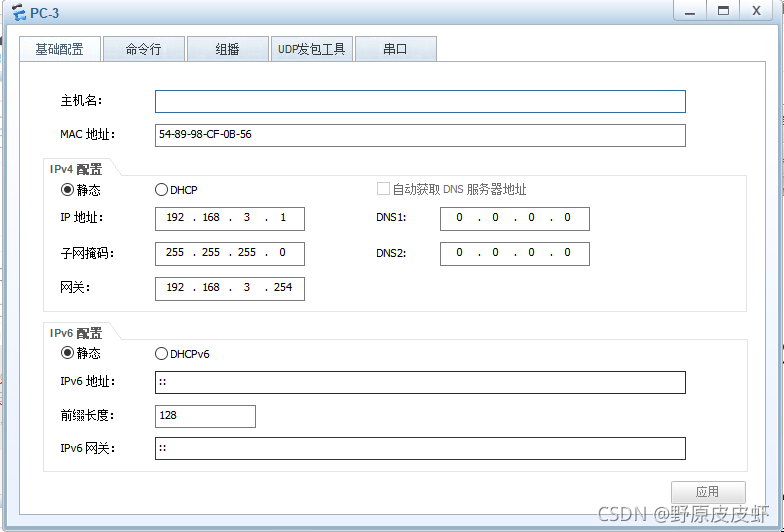Click the DNS2 address field
The image size is (784, 532).
click(514, 254)
